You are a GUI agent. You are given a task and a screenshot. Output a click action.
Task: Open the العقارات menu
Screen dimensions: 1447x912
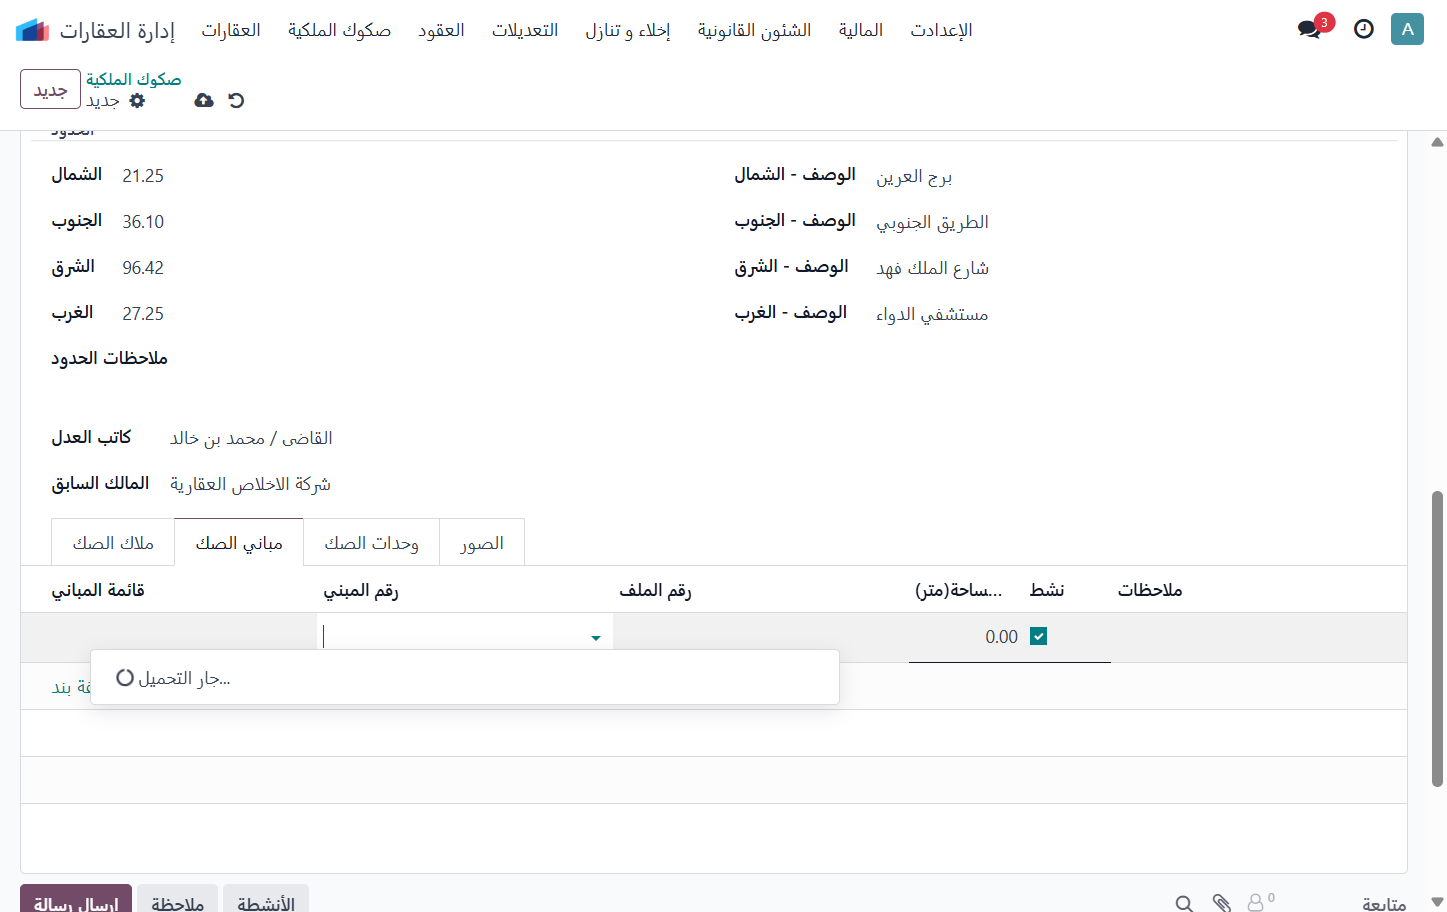point(231,30)
